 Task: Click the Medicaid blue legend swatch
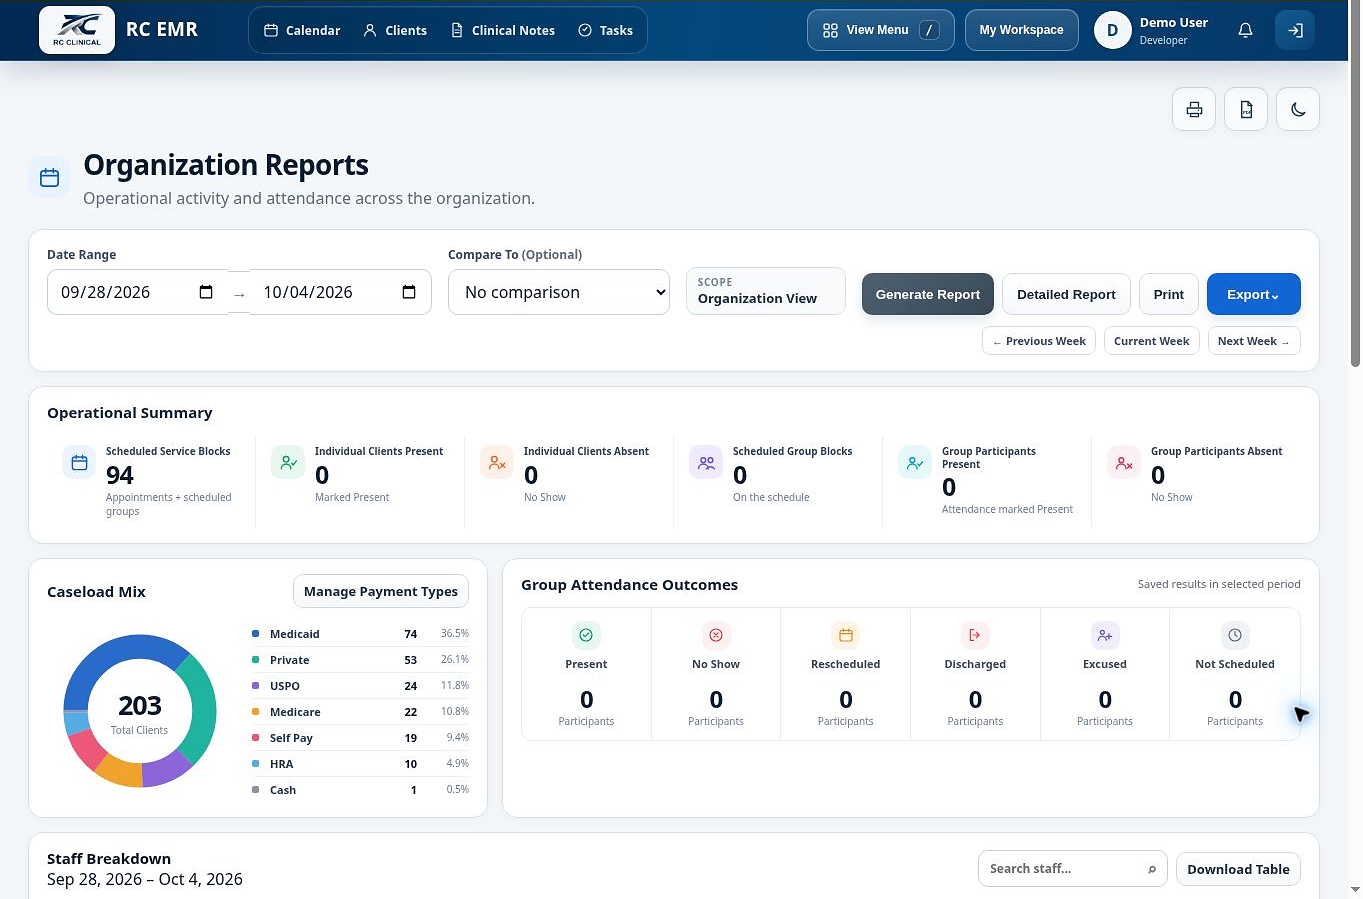pyautogui.click(x=256, y=634)
